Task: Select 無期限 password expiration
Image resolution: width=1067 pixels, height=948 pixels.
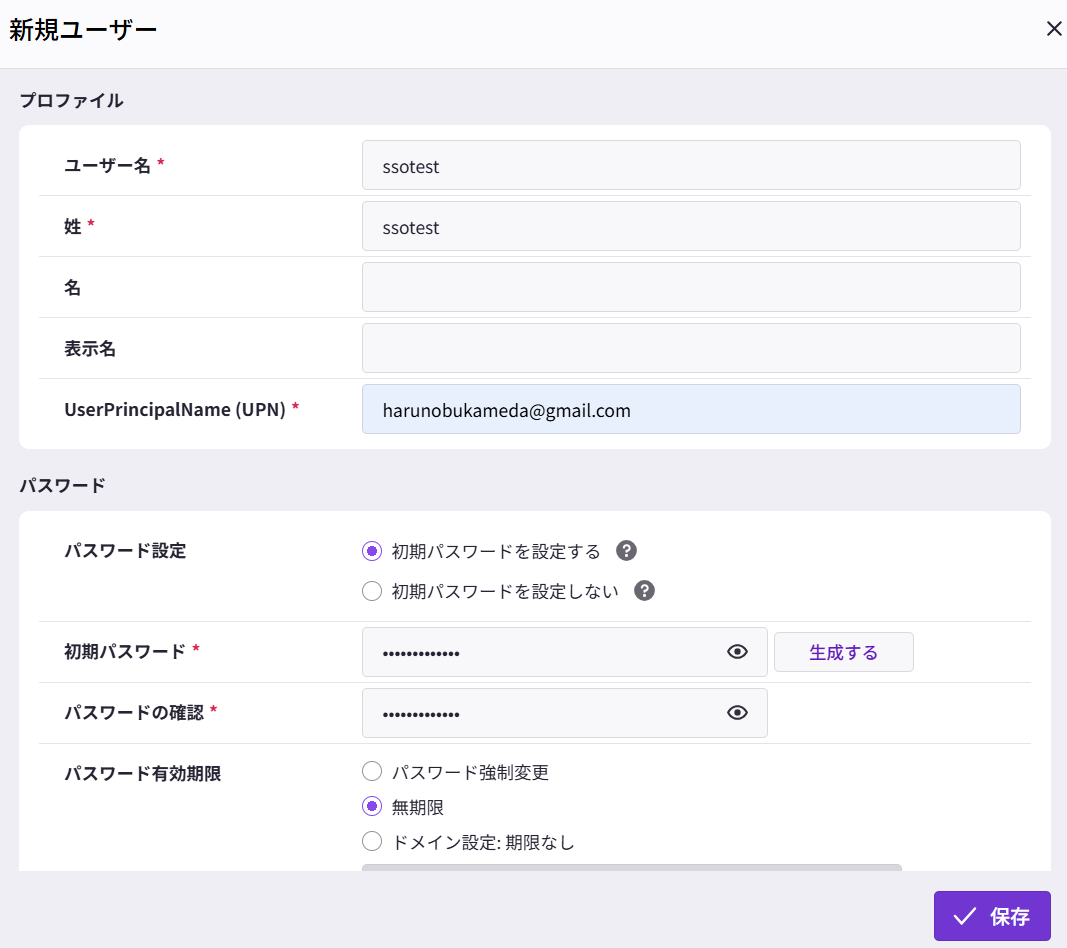Action: 372,807
